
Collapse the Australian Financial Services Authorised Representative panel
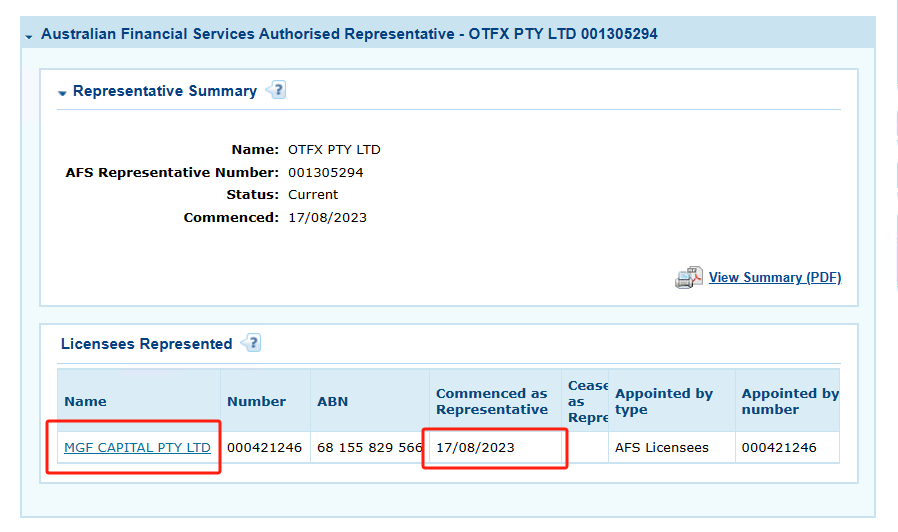[30, 35]
